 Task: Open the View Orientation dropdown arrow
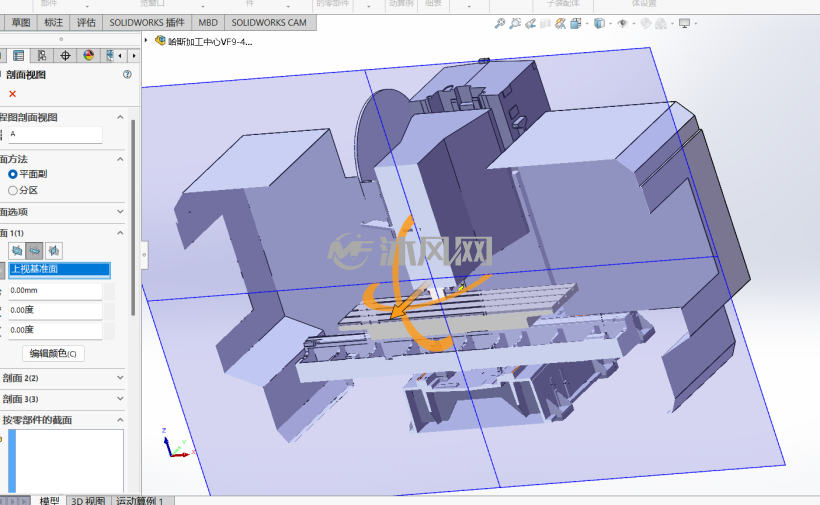pos(587,24)
